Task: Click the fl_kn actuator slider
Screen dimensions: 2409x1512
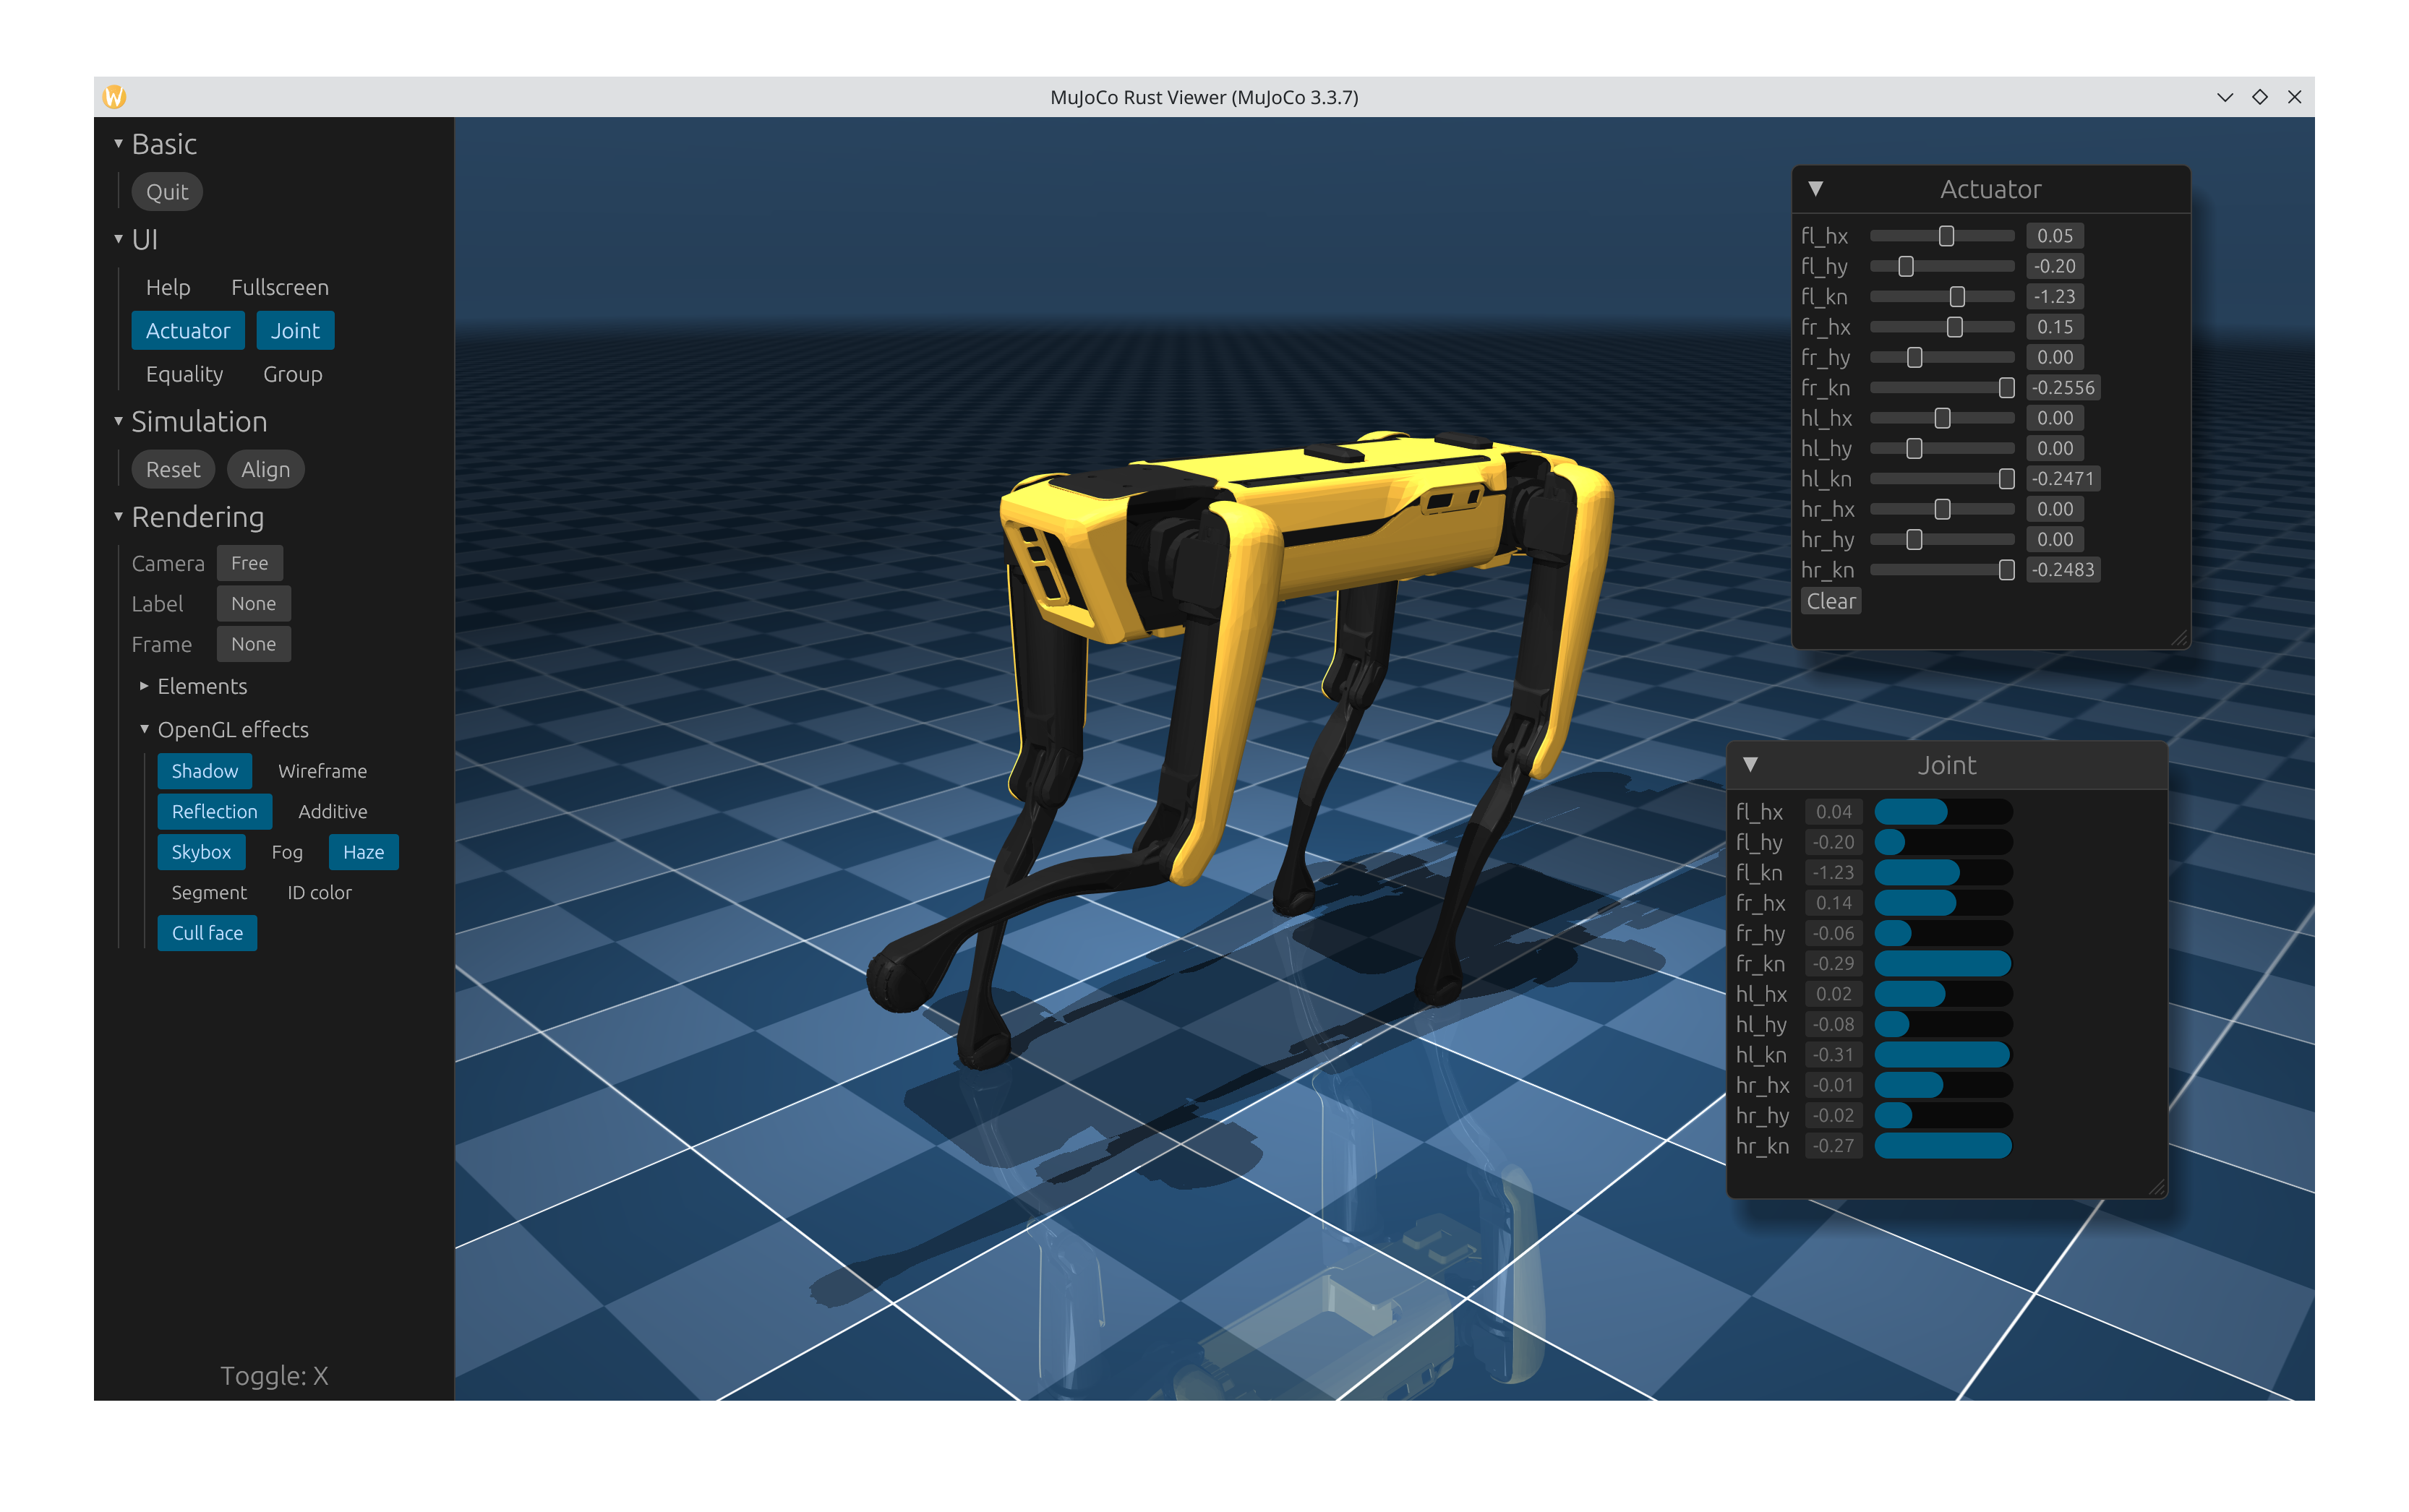Action: pos(1942,297)
